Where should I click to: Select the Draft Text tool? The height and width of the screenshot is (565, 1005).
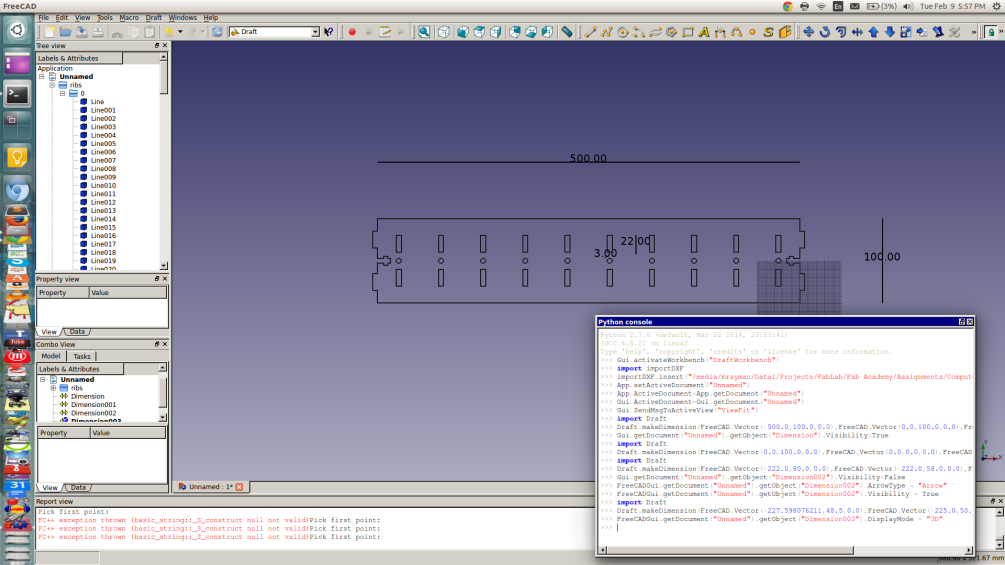tap(704, 32)
